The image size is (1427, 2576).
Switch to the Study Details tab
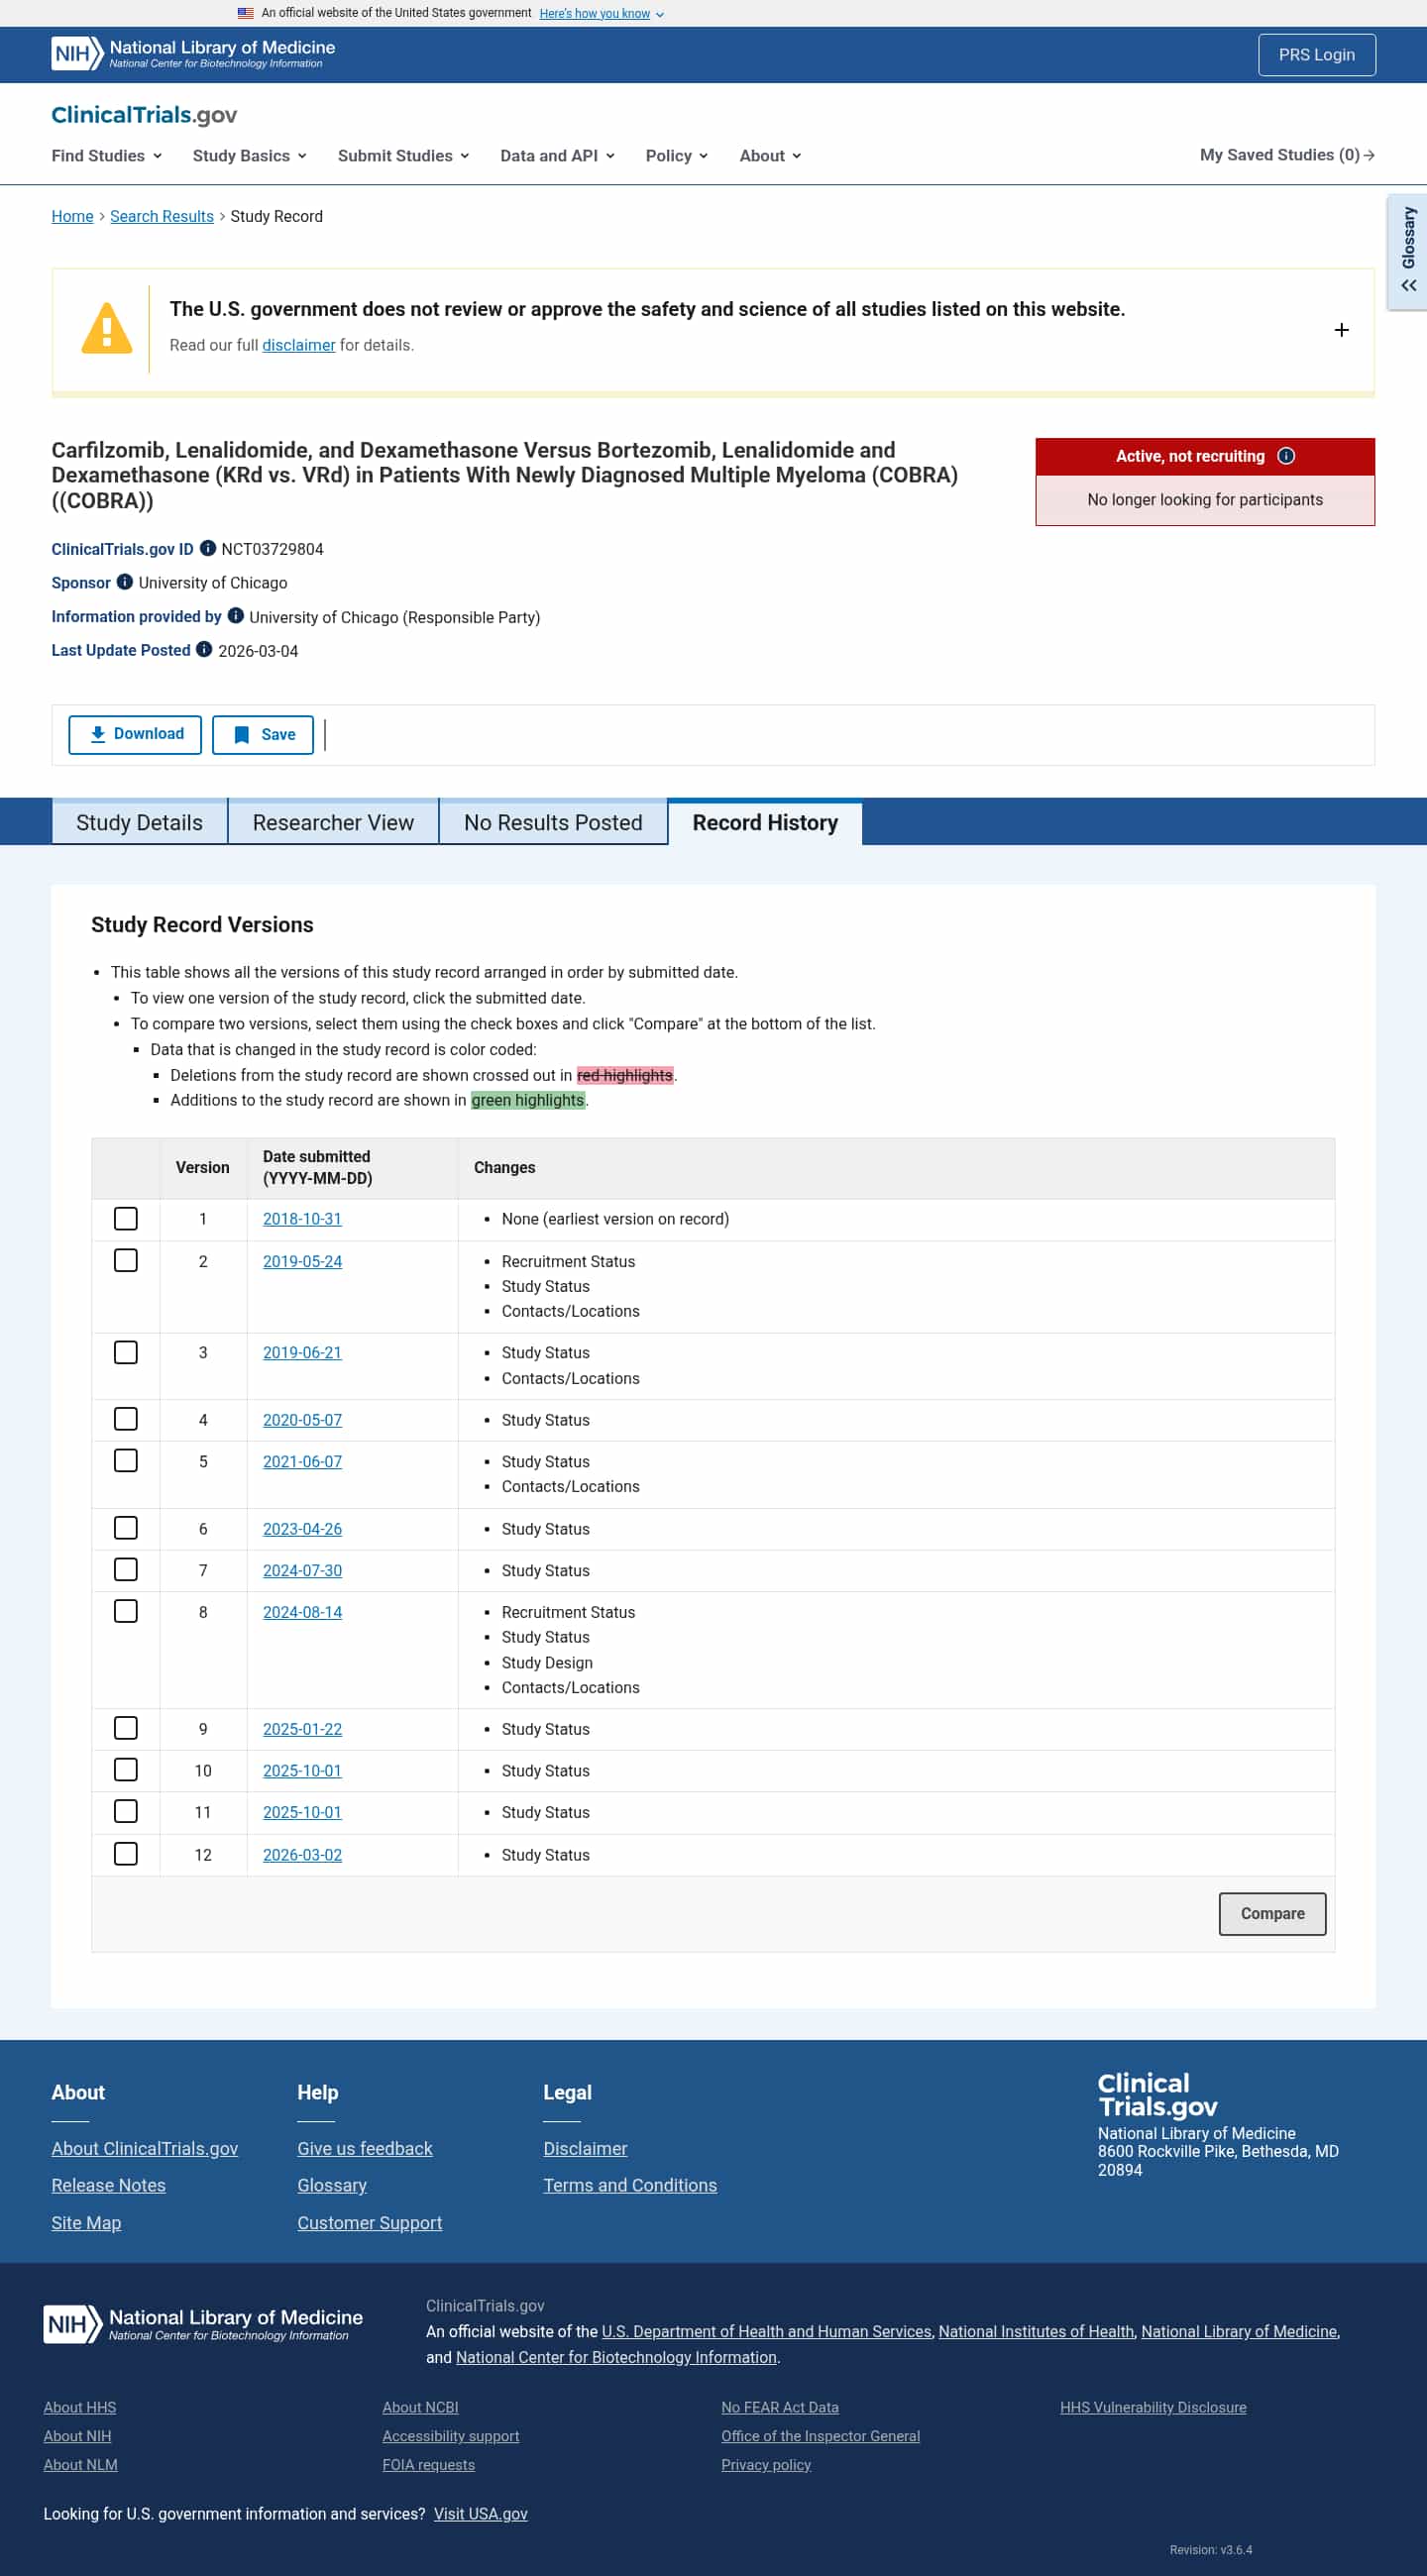pyautogui.click(x=139, y=822)
